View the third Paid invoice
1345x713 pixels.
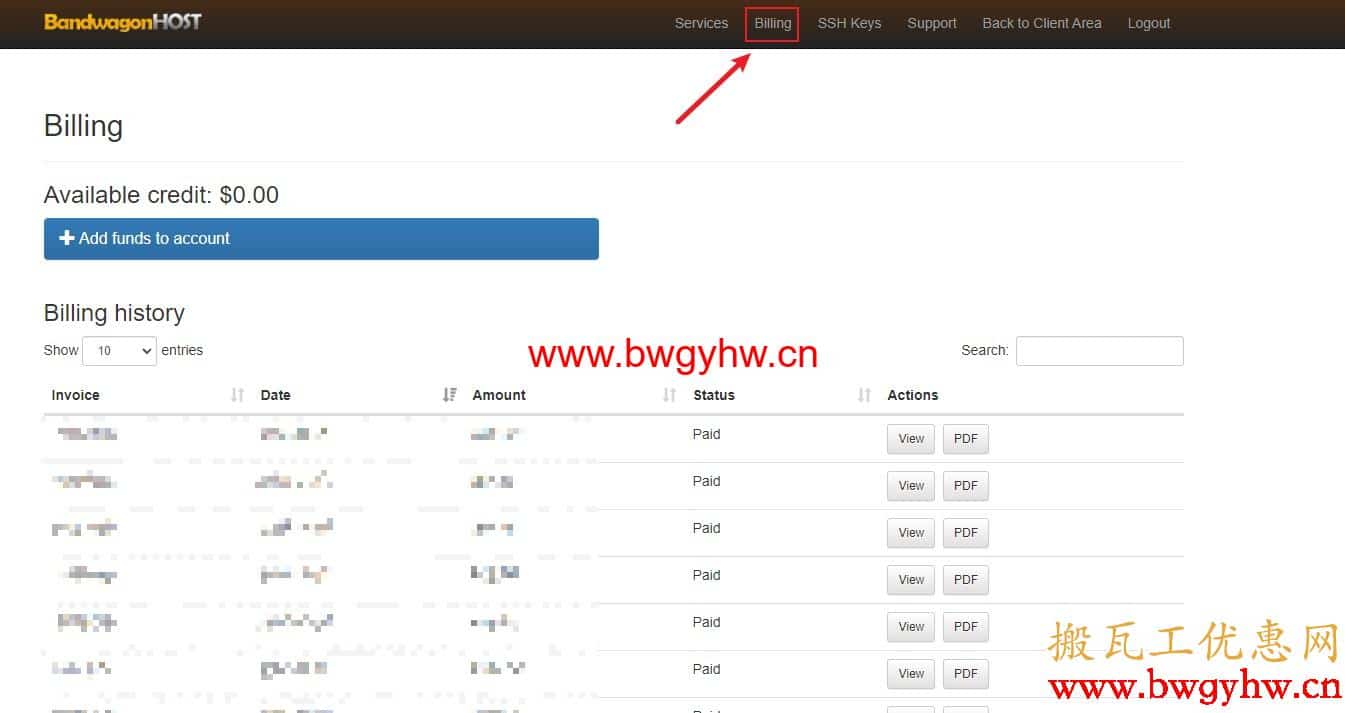[911, 533]
